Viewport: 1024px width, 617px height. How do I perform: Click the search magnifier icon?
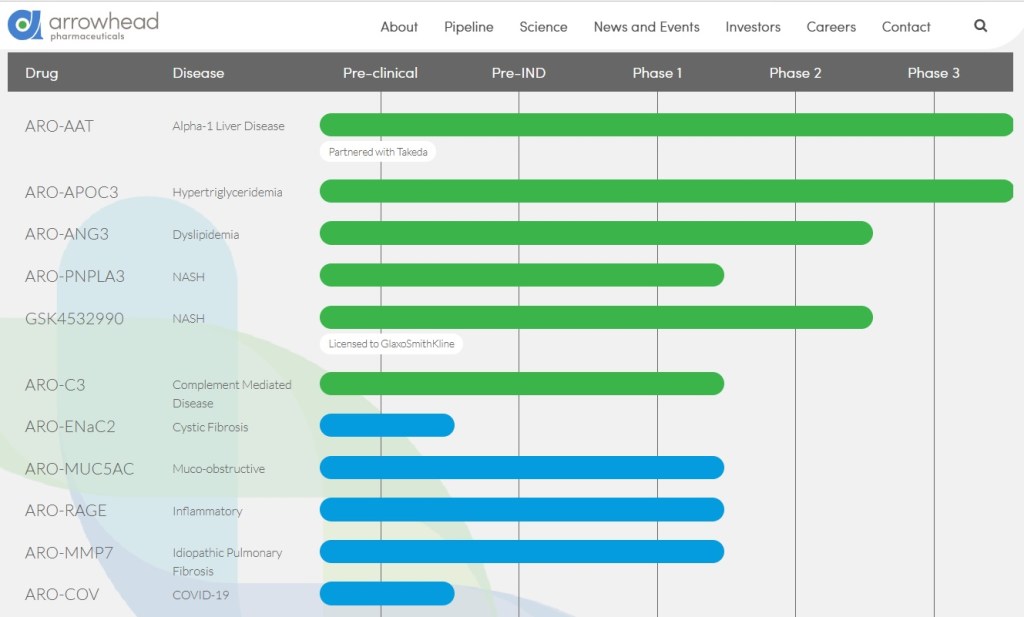[x=980, y=26]
